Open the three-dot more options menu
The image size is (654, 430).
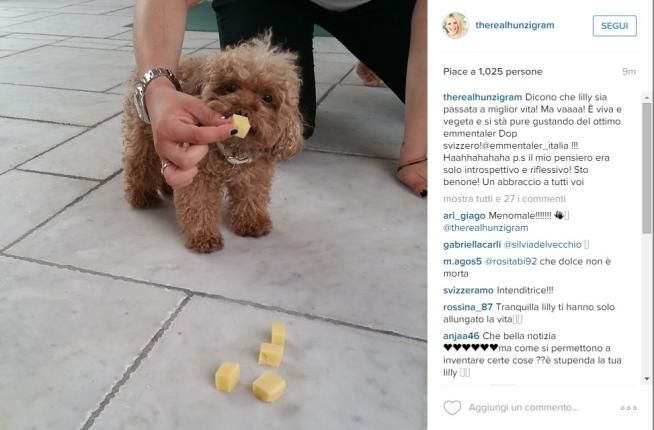pyautogui.click(x=629, y=408)
